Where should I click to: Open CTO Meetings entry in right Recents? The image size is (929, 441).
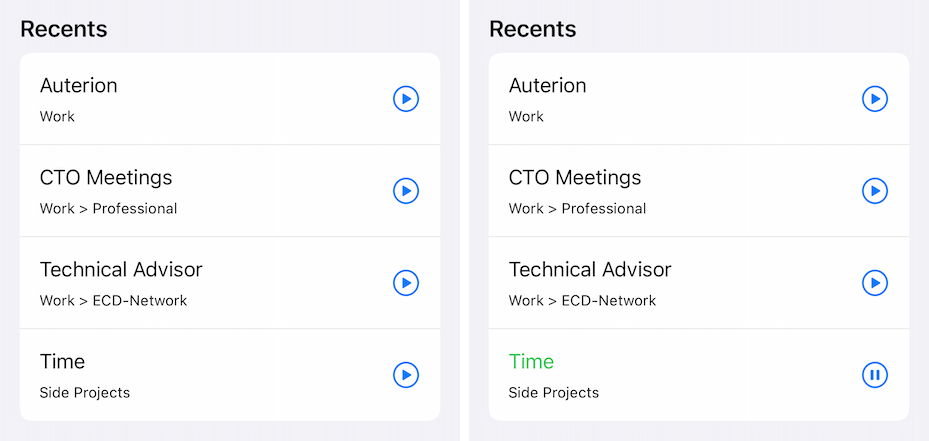(x=699, y=191)
